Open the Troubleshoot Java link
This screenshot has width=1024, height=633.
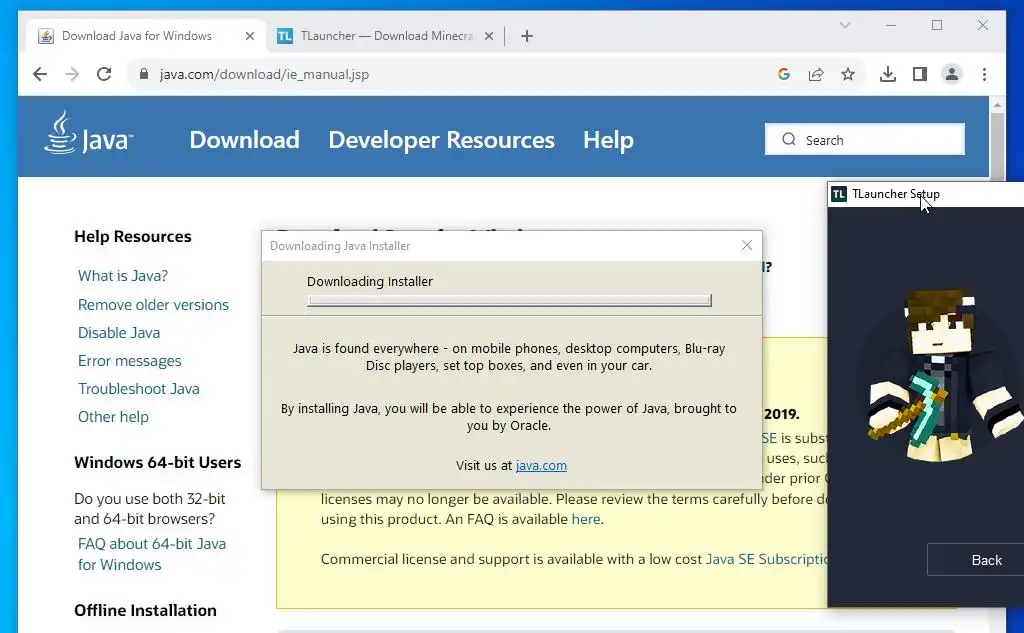[x=138, y=389]
